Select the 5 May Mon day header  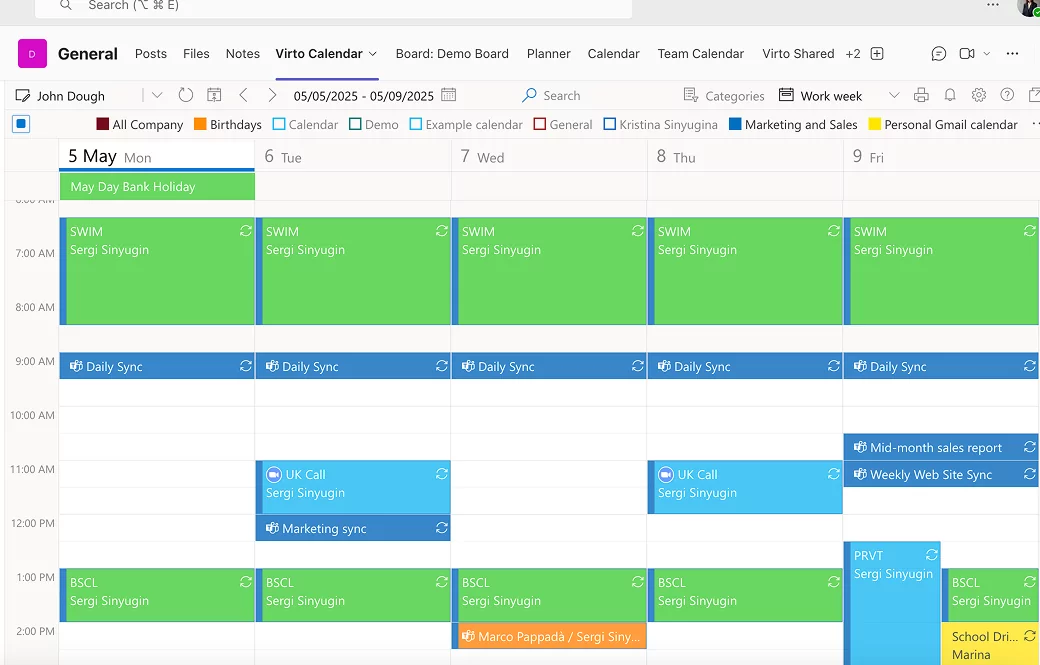[157, 156]
